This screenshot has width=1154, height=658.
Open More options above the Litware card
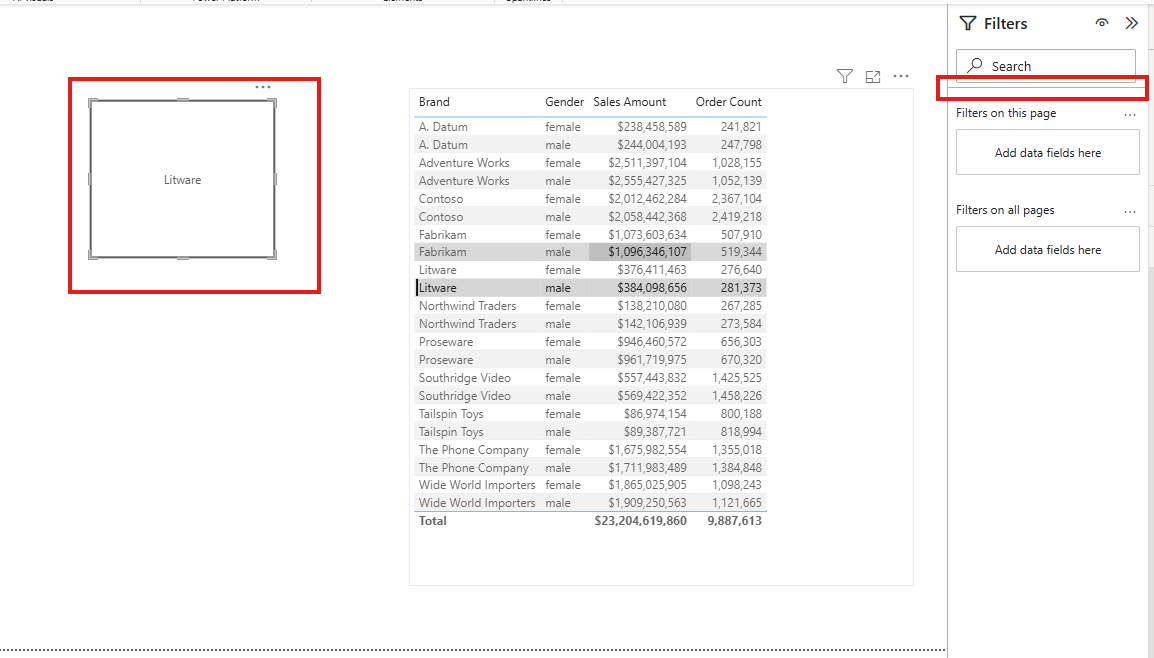coord(263,87)
